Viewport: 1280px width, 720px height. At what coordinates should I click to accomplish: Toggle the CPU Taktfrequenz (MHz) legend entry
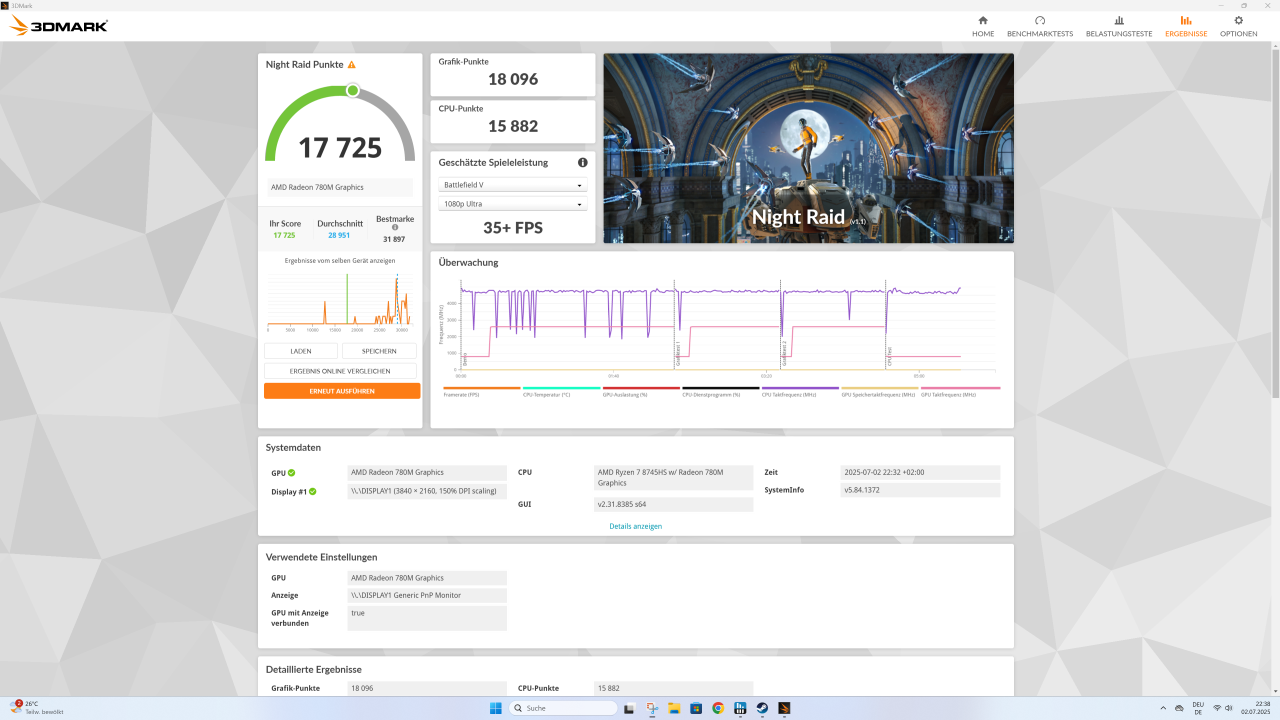tap(800, 391)
